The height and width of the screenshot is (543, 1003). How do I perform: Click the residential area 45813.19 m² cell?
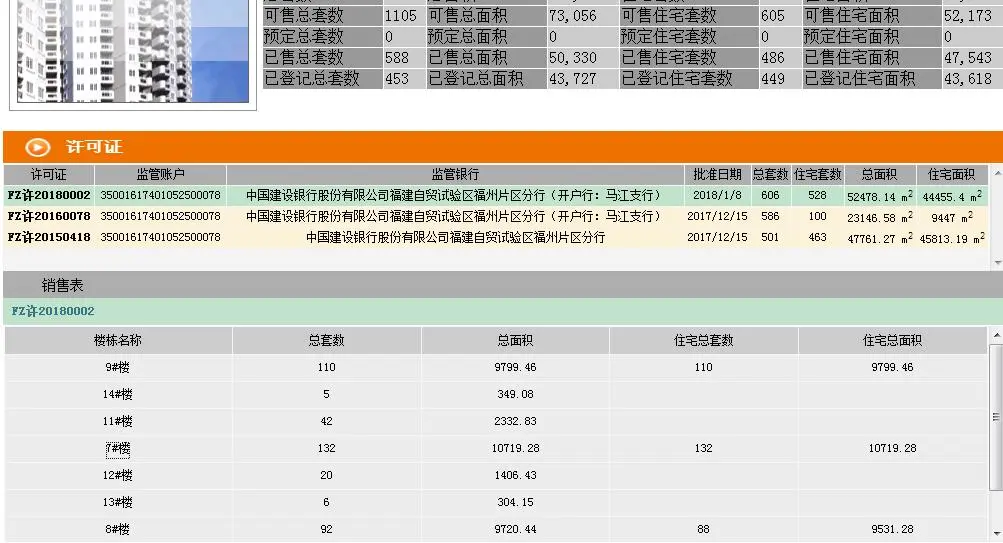952,238
